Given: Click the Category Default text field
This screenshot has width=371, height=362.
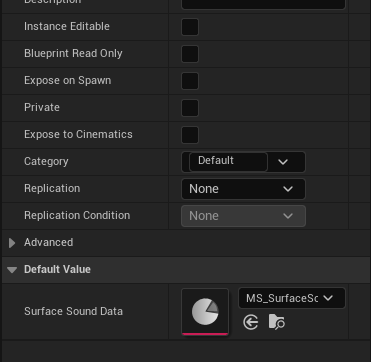Looking at the screenshot, I should click(228, 162).
